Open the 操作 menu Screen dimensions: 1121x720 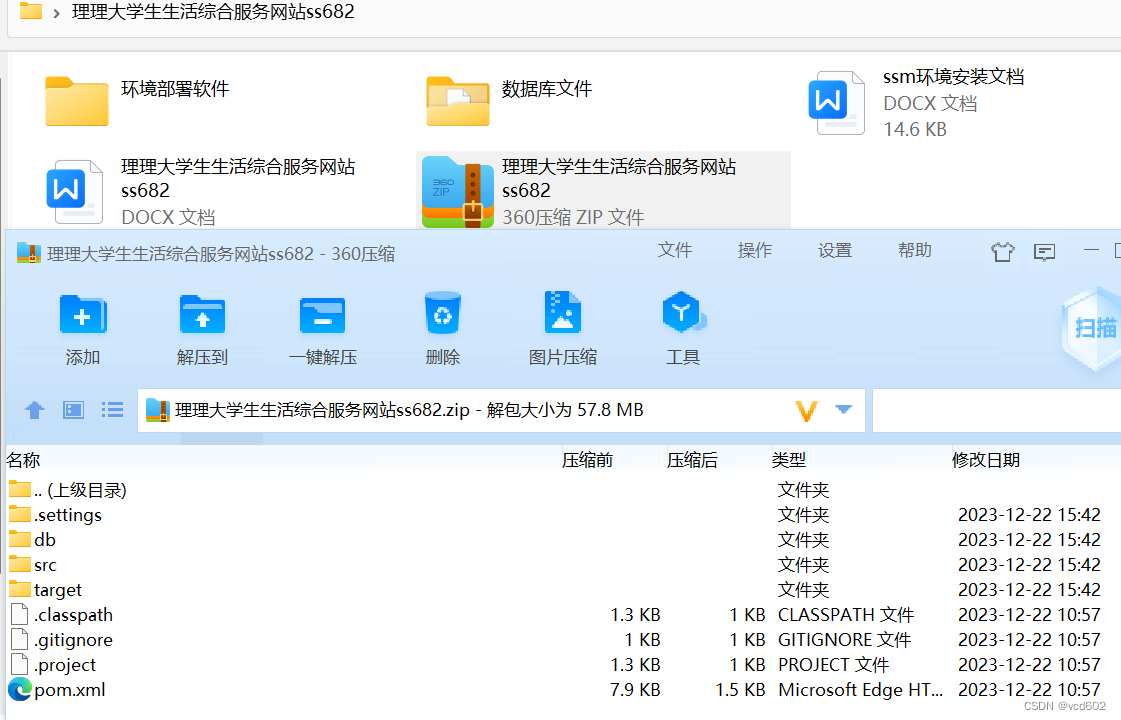755,250
